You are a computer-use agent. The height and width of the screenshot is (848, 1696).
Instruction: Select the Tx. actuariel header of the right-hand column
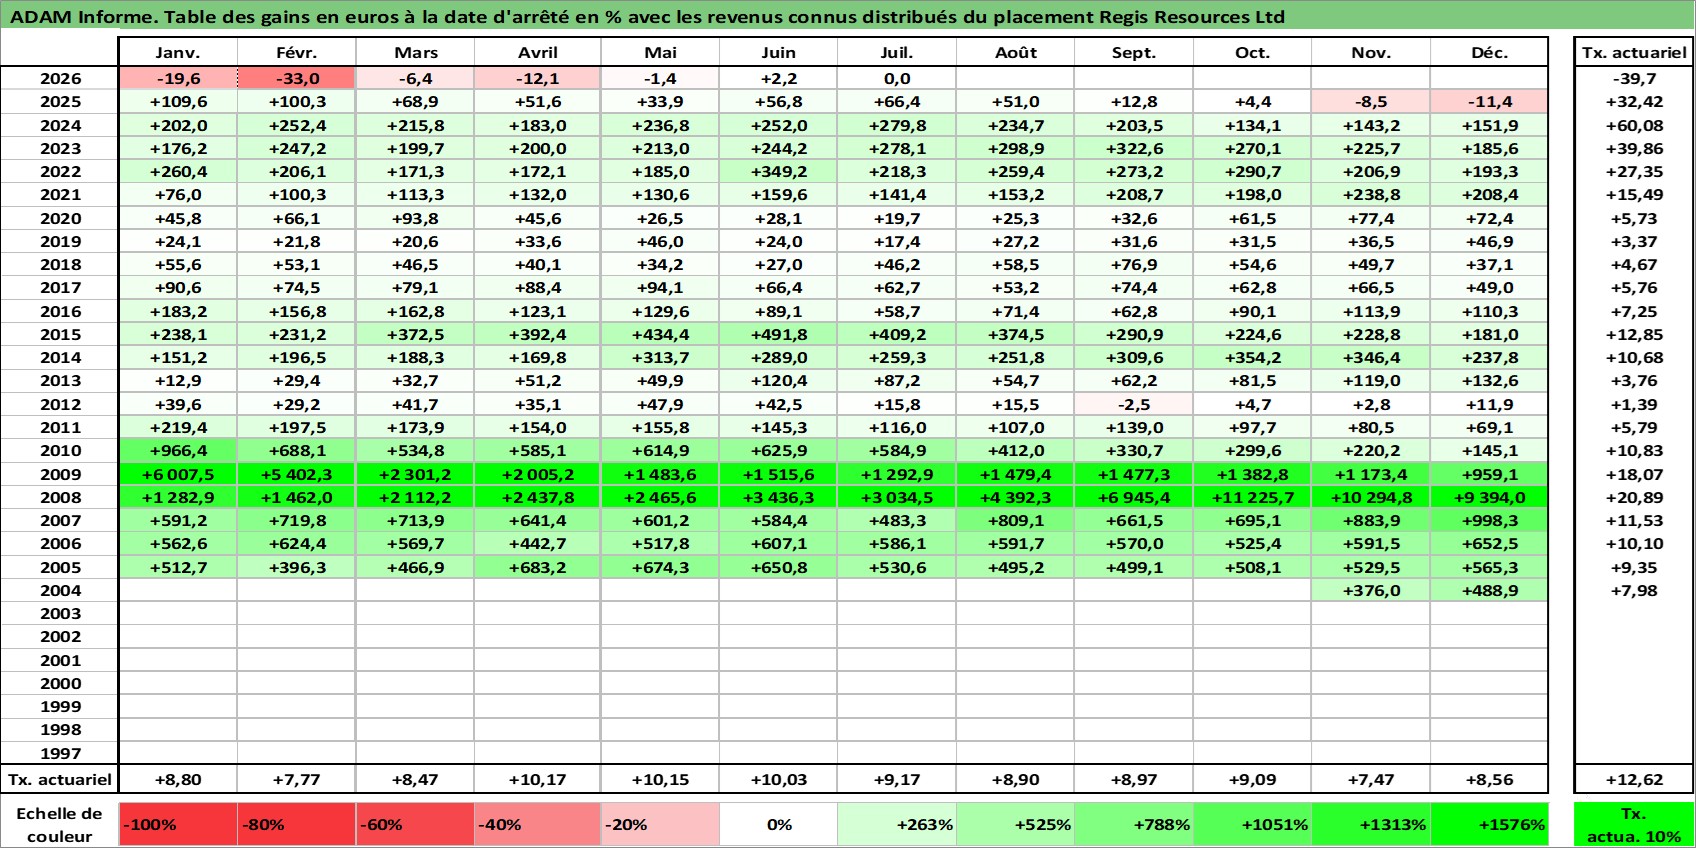point(1634,53)
